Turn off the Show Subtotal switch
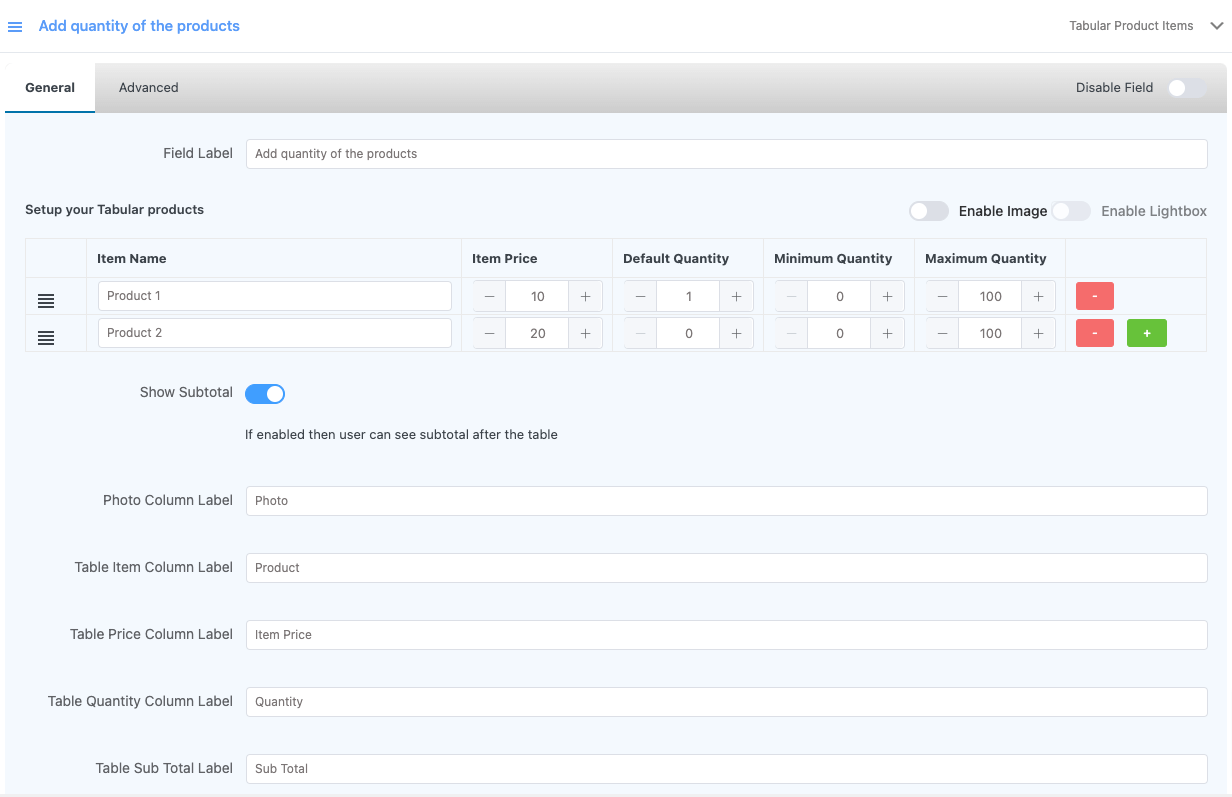This screenshot has width=1232, height=797. (x=265, y=394)
